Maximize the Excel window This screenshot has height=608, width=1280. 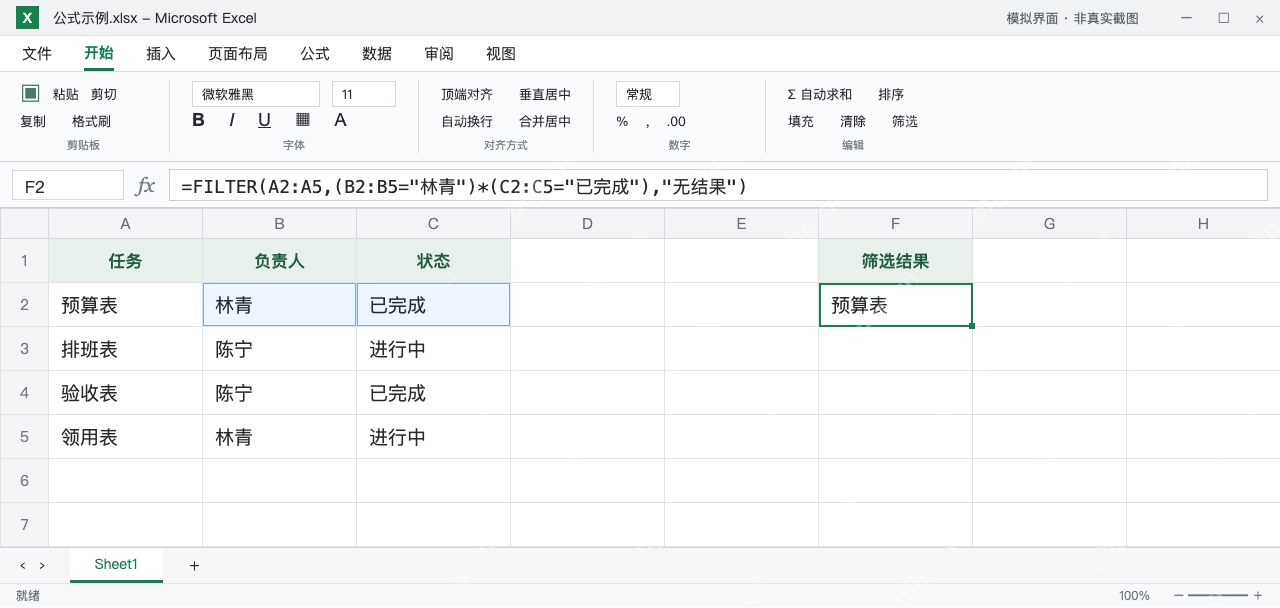[x=1223, y=18]
